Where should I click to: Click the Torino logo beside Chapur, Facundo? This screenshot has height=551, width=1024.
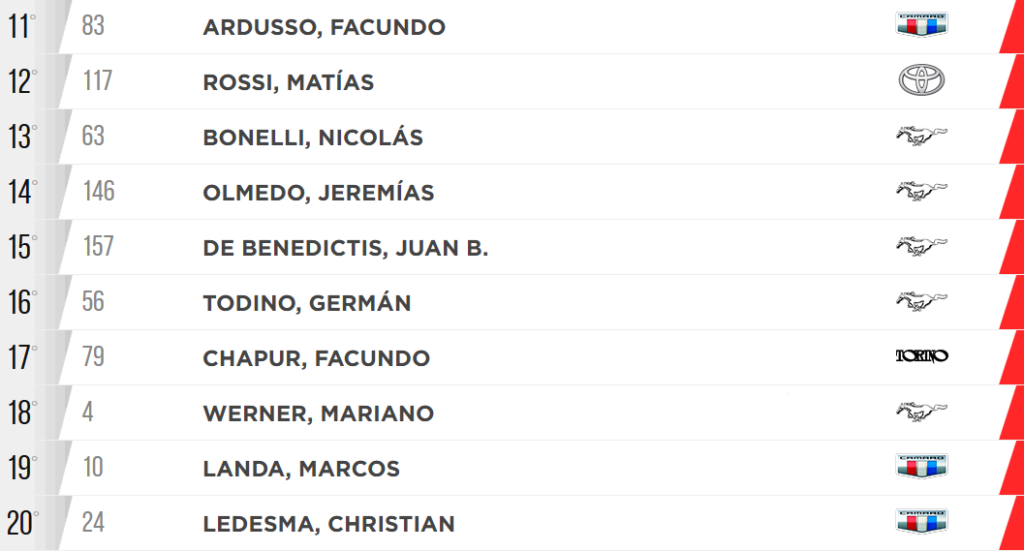(921, 356)
